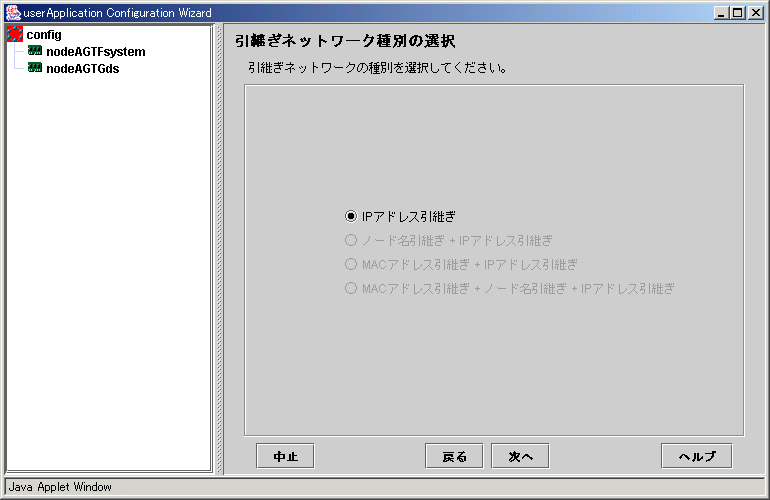Click the 引継ぎネットワーク種別の選択 heading
770x500 pixels.
click(x=345, y=41)
